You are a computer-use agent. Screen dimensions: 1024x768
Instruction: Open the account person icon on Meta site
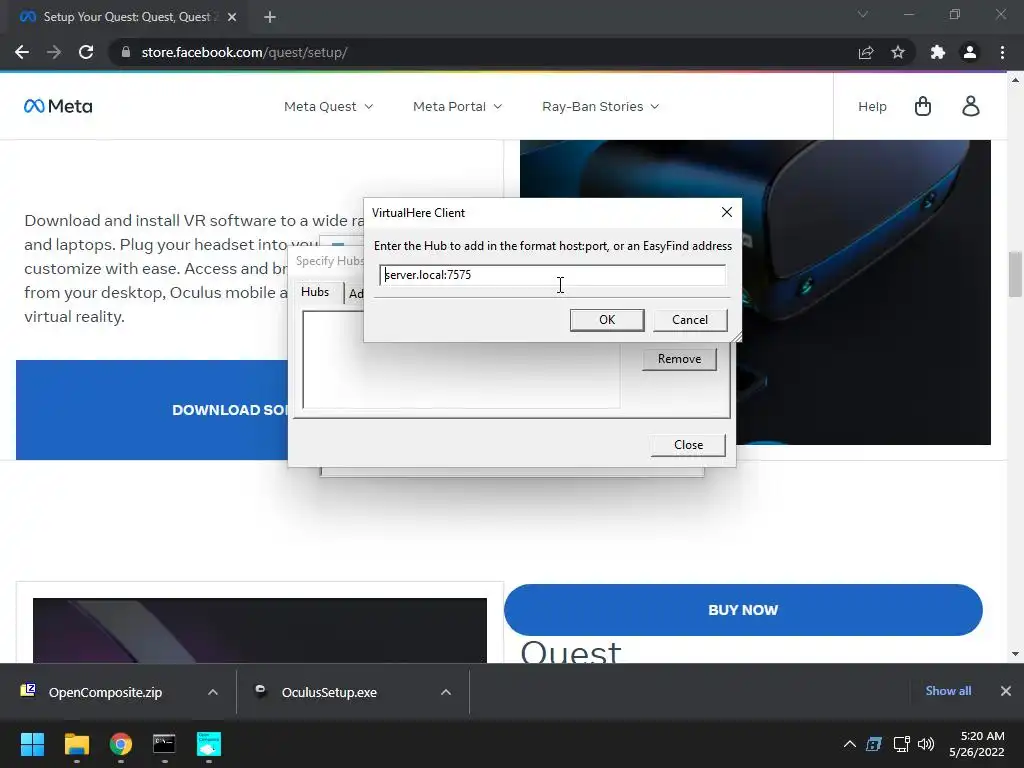tap(971, 106)
